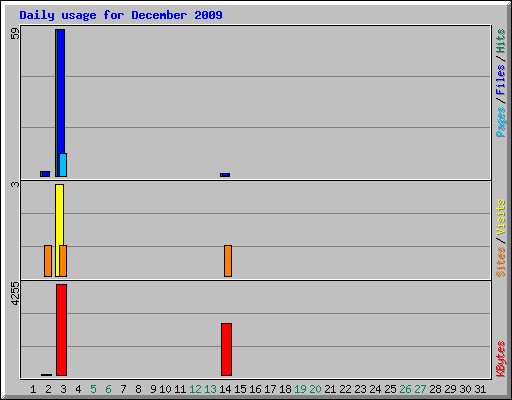
Task: Click day label '21' on the axis
Action: 330,389
